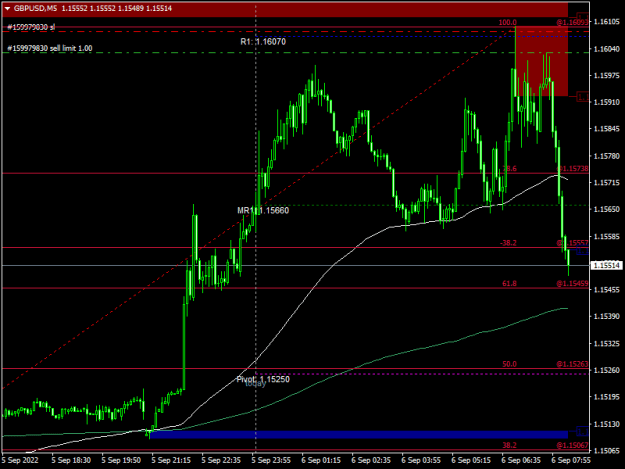Viewport: 625px width, 469px height.
Task: Click the @1.16093 Fibonacci price
Action: click(572, 22)
